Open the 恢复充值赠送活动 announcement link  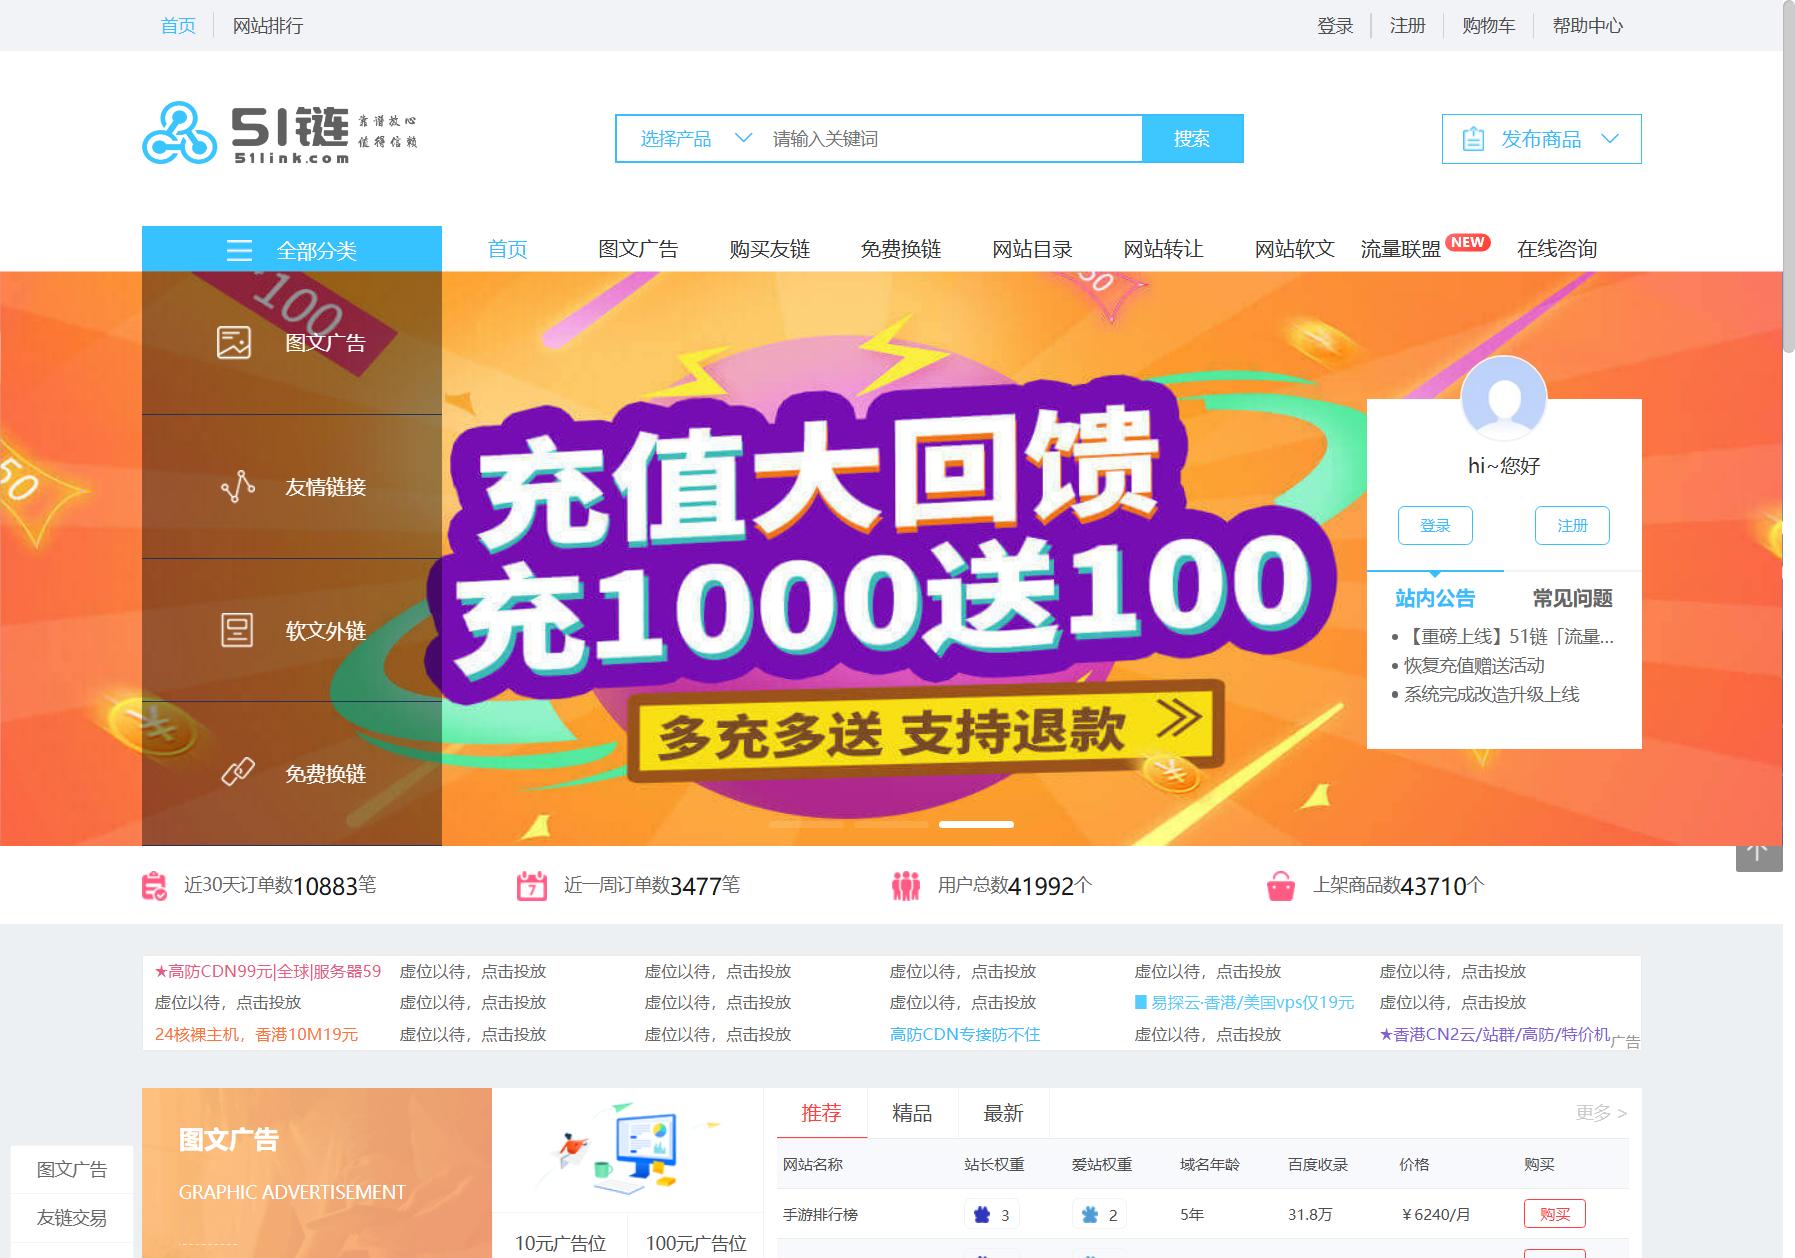(1474, 665)
